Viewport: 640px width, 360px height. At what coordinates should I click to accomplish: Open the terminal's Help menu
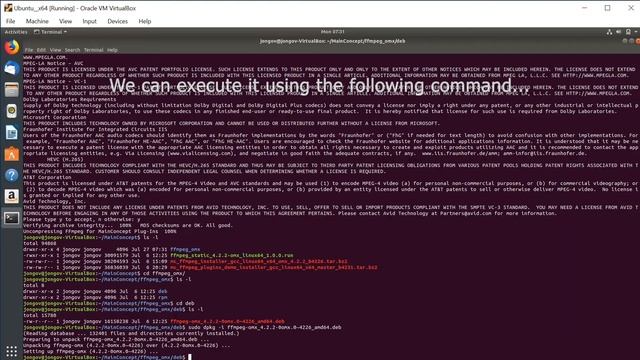pyautogui.click(x=112, y=50)
